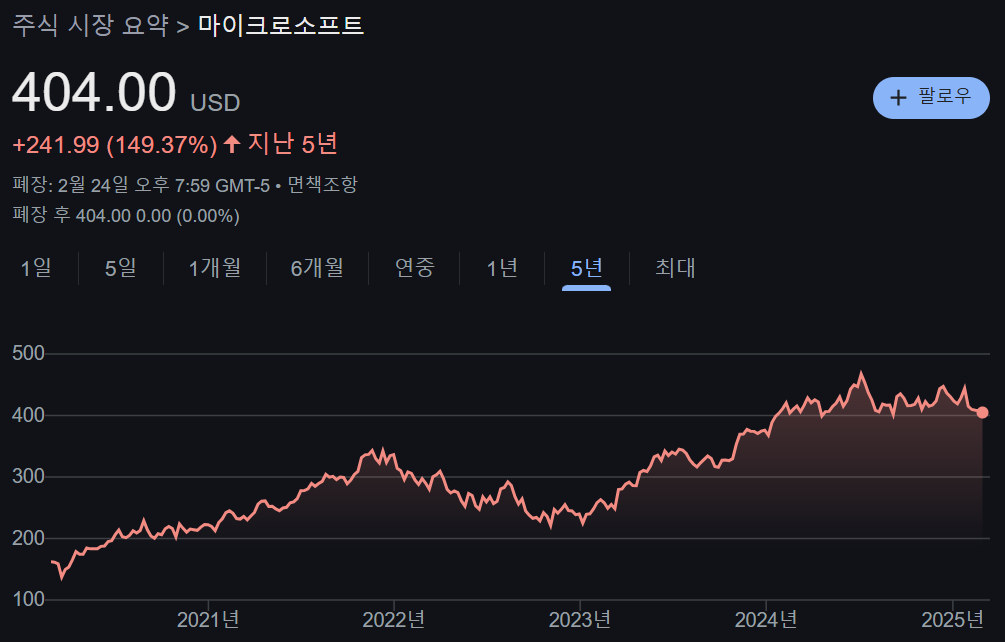Click the 2025년 x-axis label
The width and height of the screenshot is (1005, 642).
pos(952,620)
